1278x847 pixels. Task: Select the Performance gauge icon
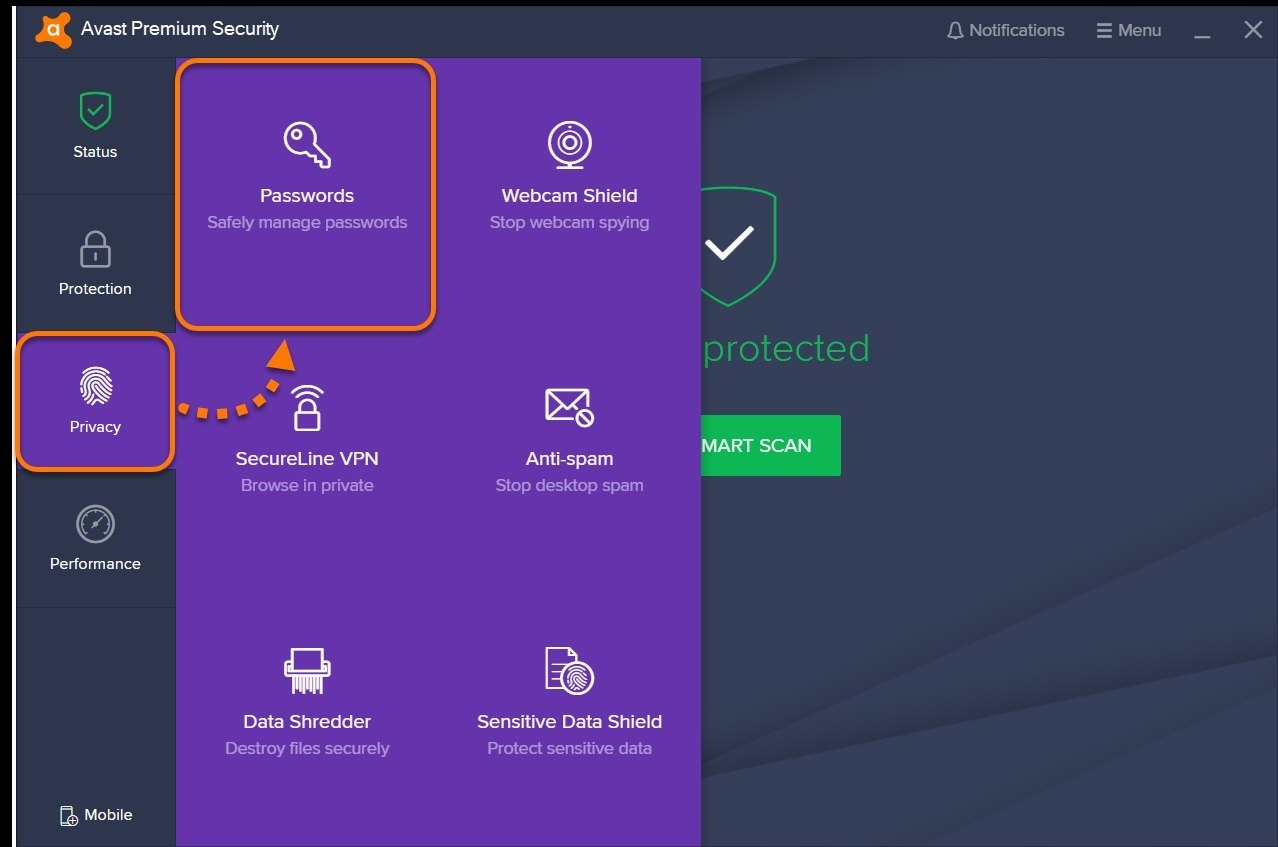tap(95, 521)
